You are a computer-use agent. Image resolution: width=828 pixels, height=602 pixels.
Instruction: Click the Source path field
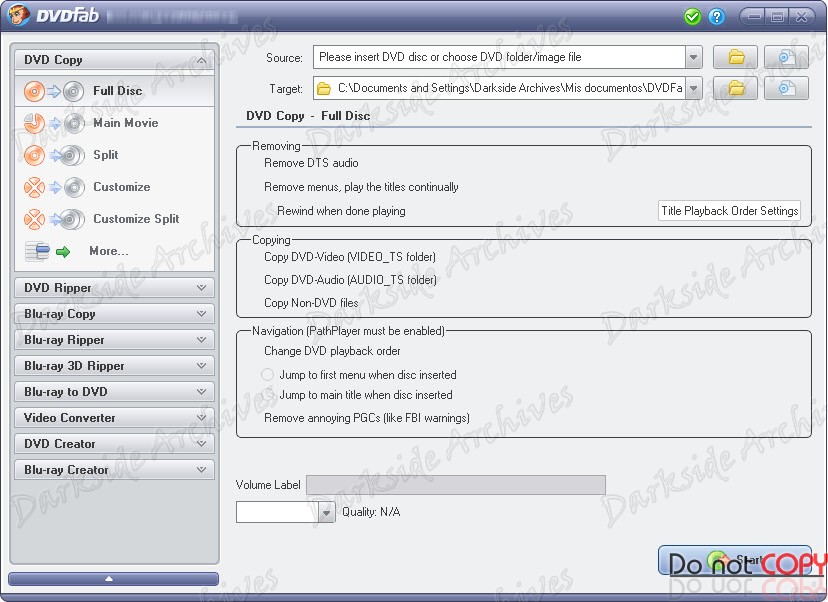[499, 57]
